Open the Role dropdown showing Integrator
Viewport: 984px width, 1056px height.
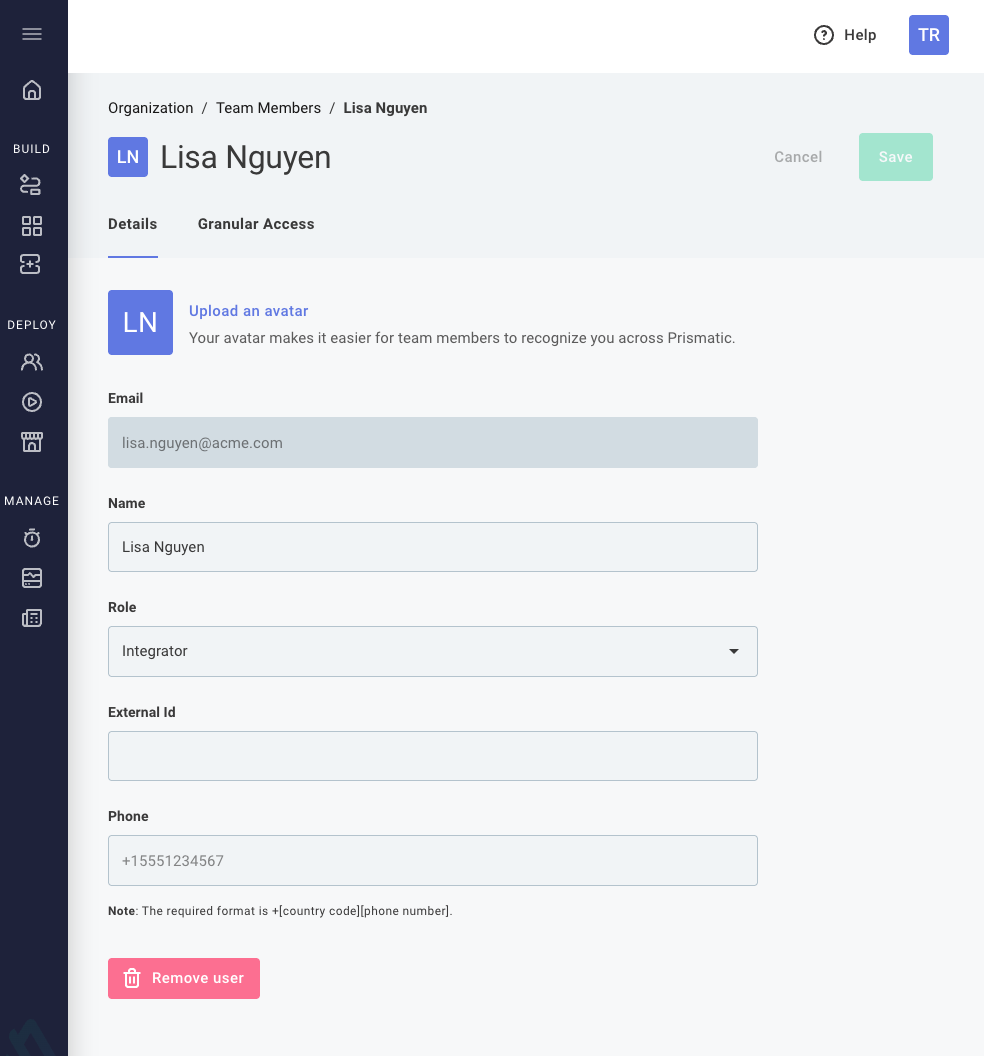click(x=432, y=651)
